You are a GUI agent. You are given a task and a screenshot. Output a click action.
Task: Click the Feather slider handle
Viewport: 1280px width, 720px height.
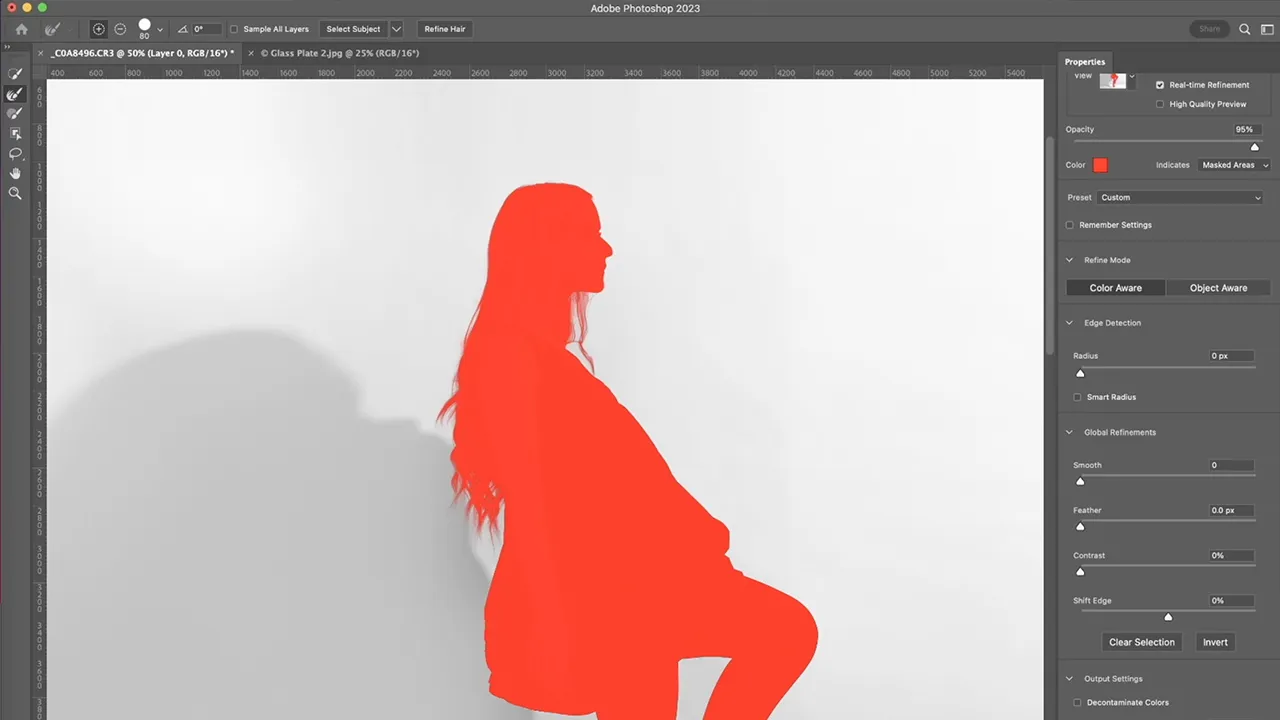click(x=1080, y=526)
